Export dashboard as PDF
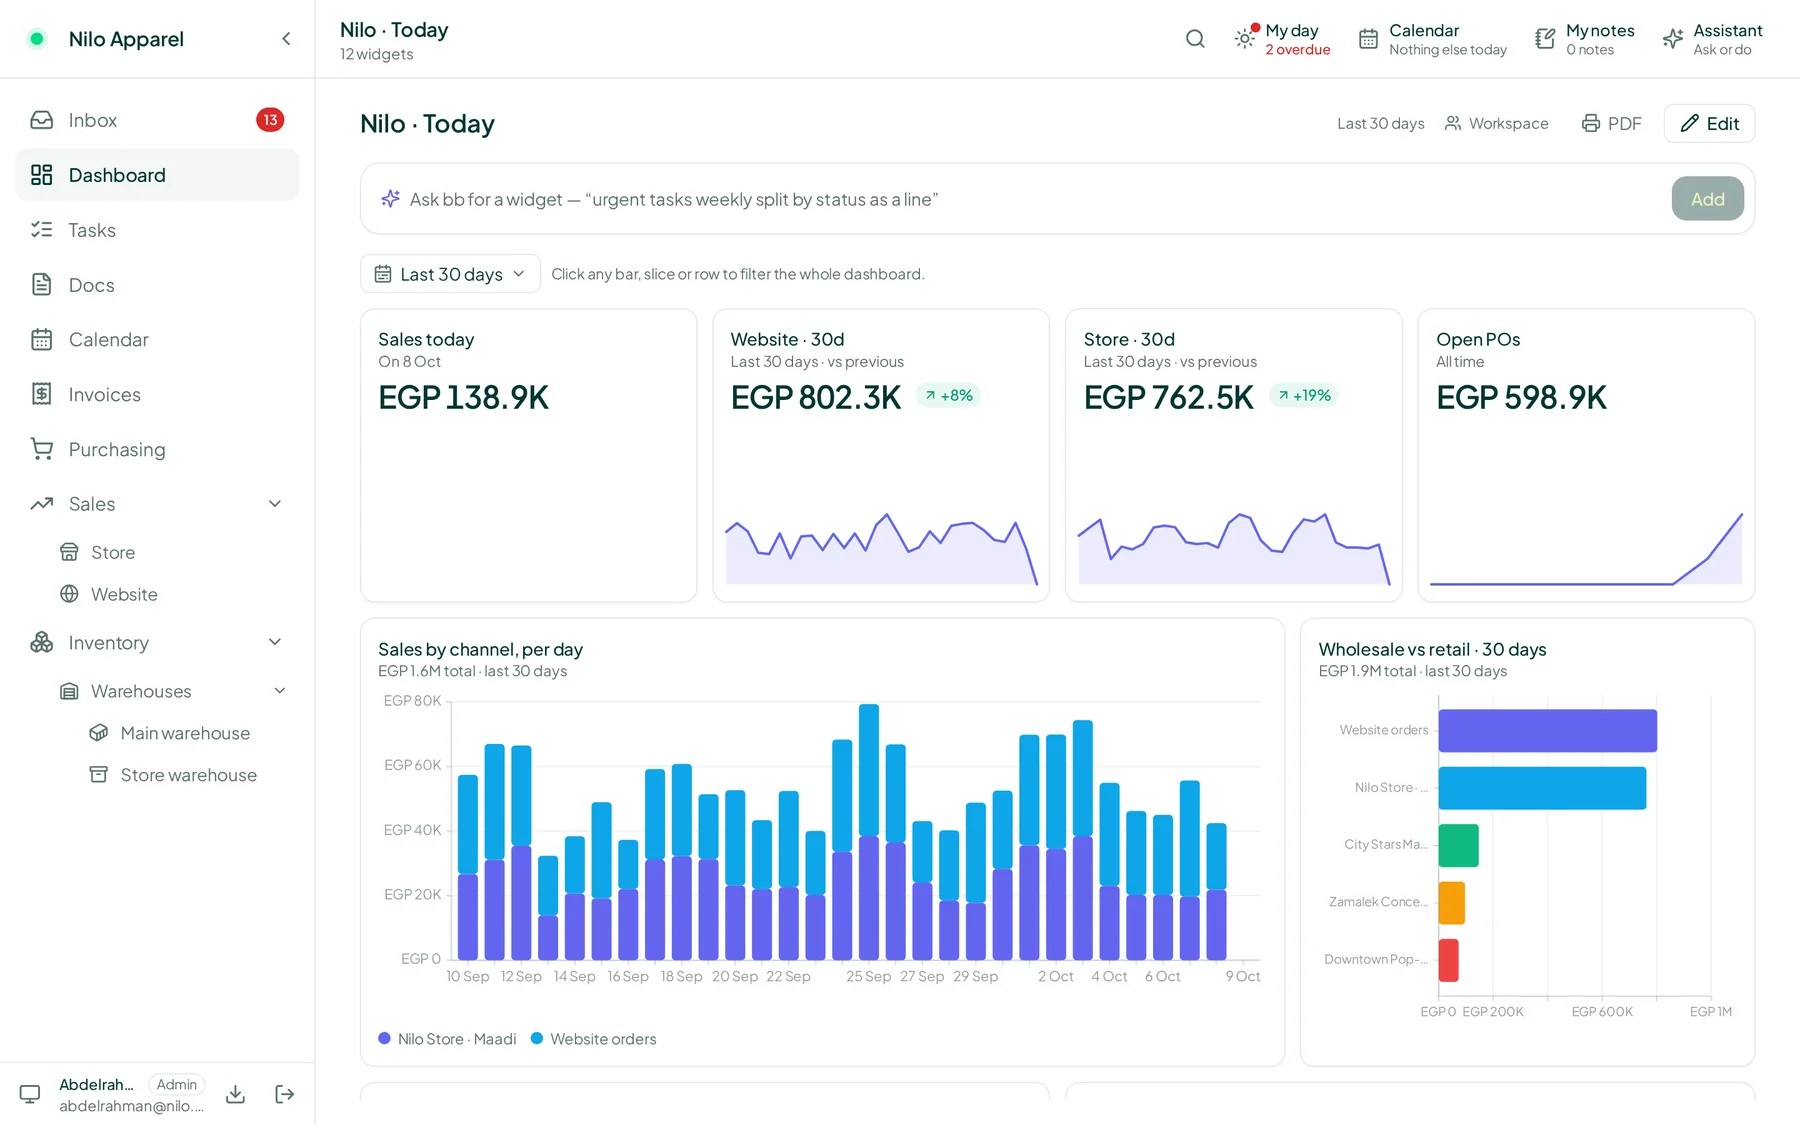The image size is (1800, 1125). point(1611,123)
